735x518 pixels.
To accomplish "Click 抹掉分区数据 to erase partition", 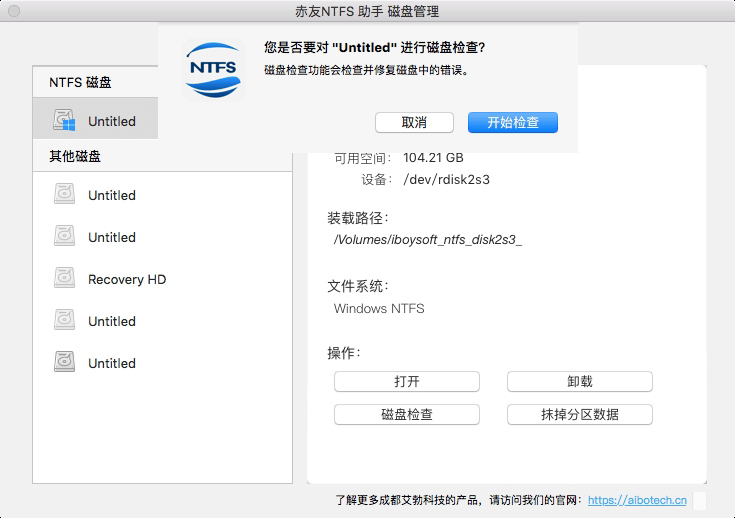I will (x=580, y=414).
